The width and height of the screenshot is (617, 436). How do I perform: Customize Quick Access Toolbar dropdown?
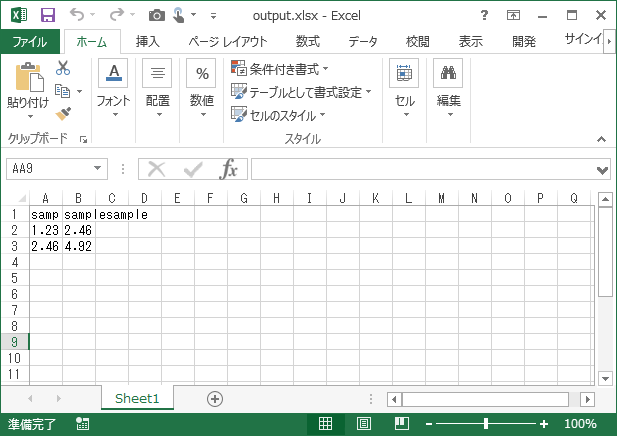pos(213,16)
